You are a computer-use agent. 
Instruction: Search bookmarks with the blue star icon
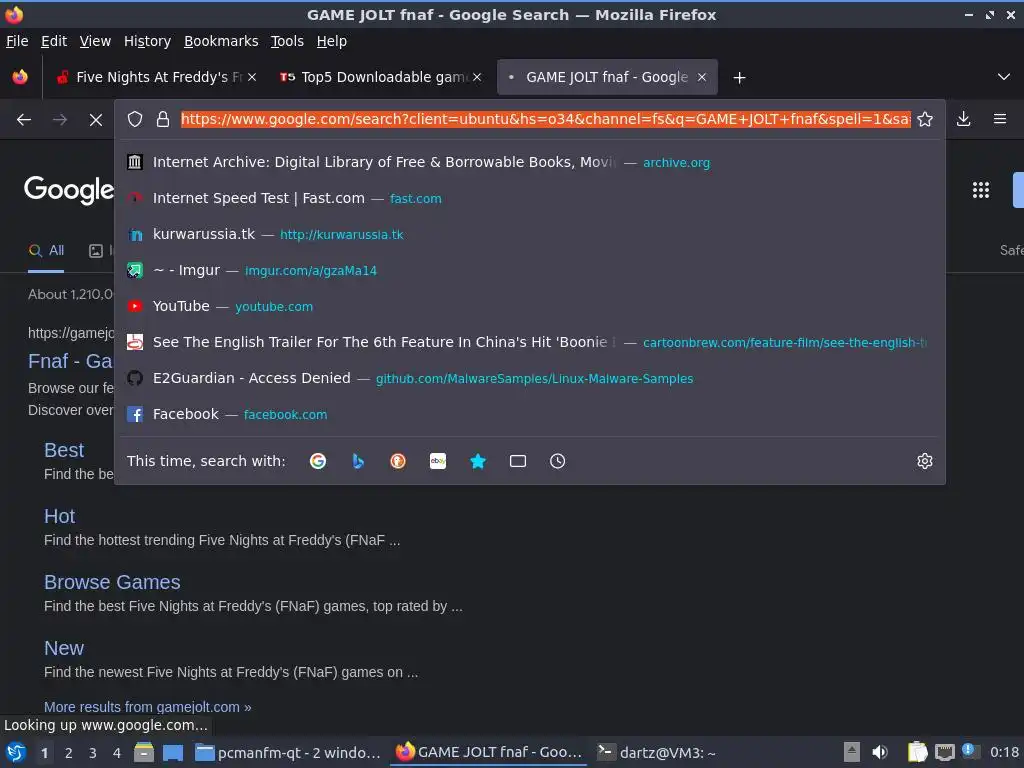(478, 461)
